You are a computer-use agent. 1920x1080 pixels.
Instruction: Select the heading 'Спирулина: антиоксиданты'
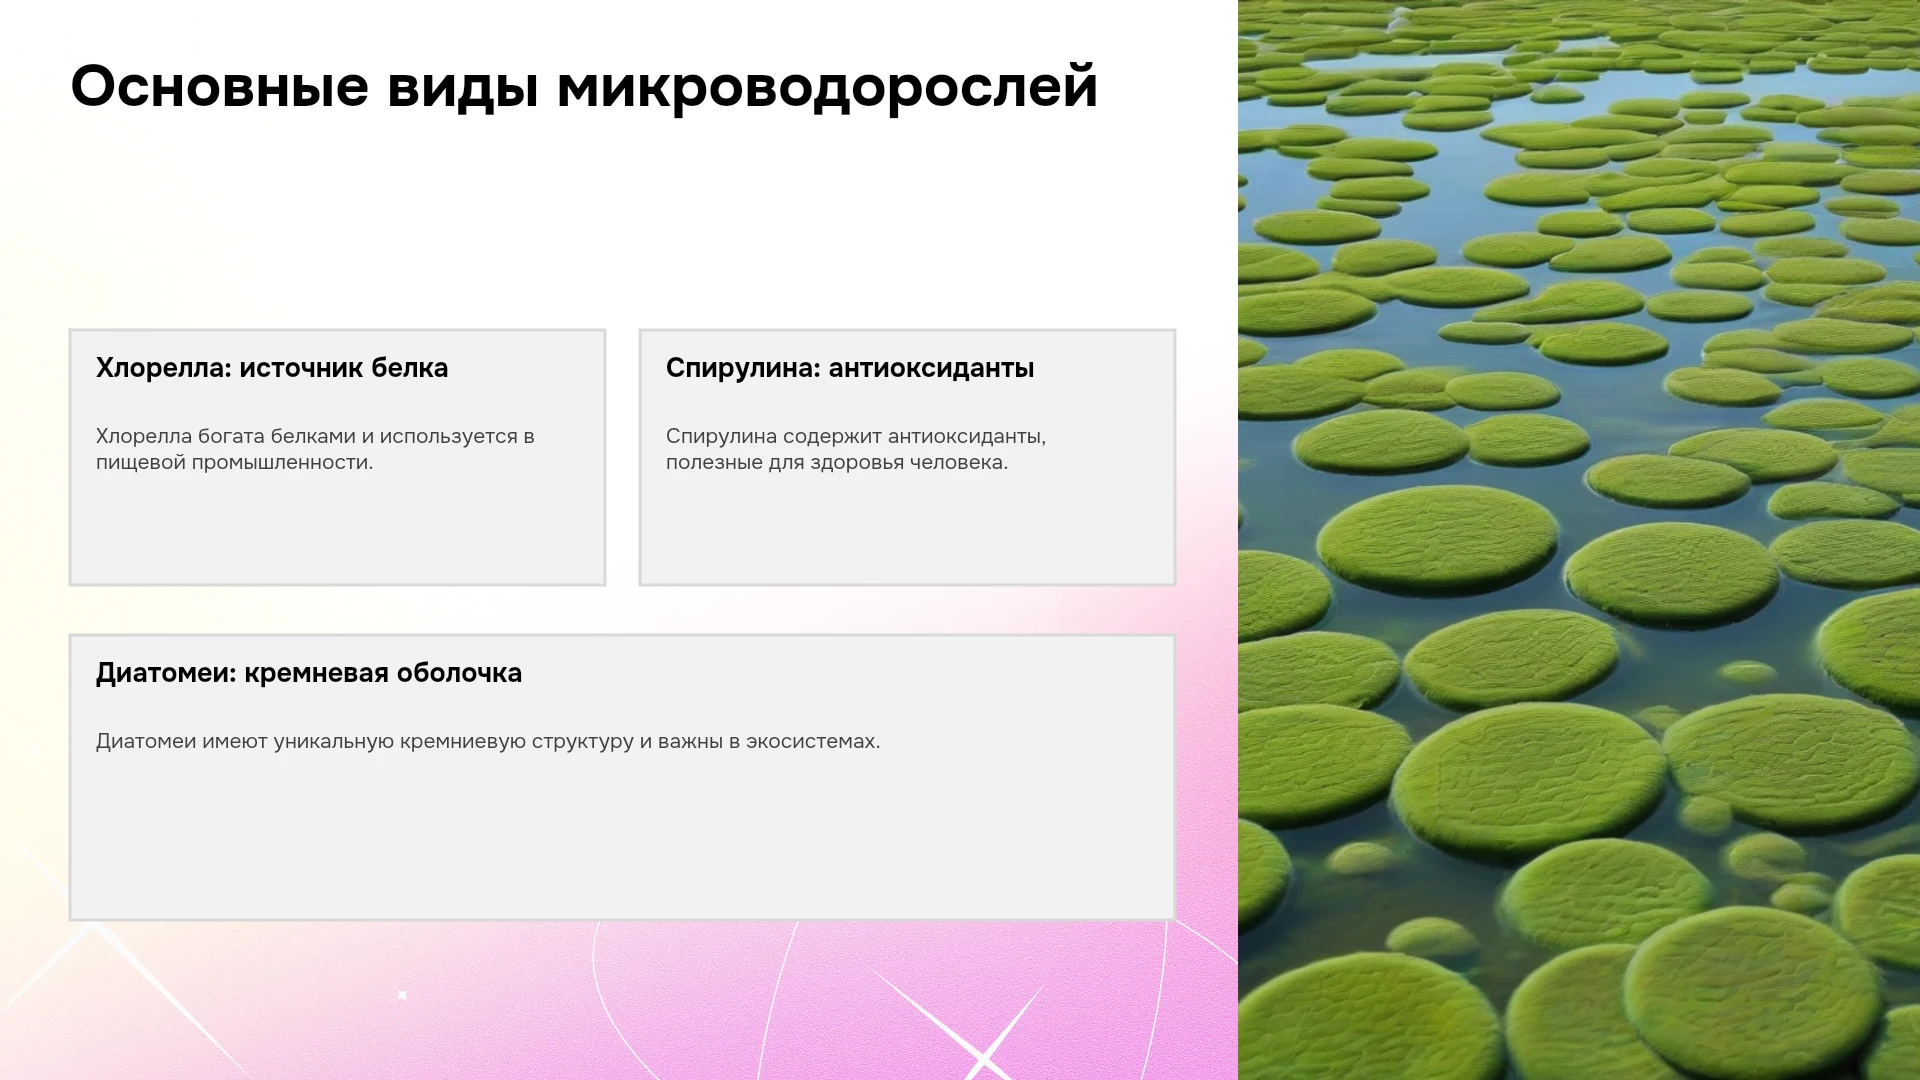pyautogui.click(x=850, y=368)
